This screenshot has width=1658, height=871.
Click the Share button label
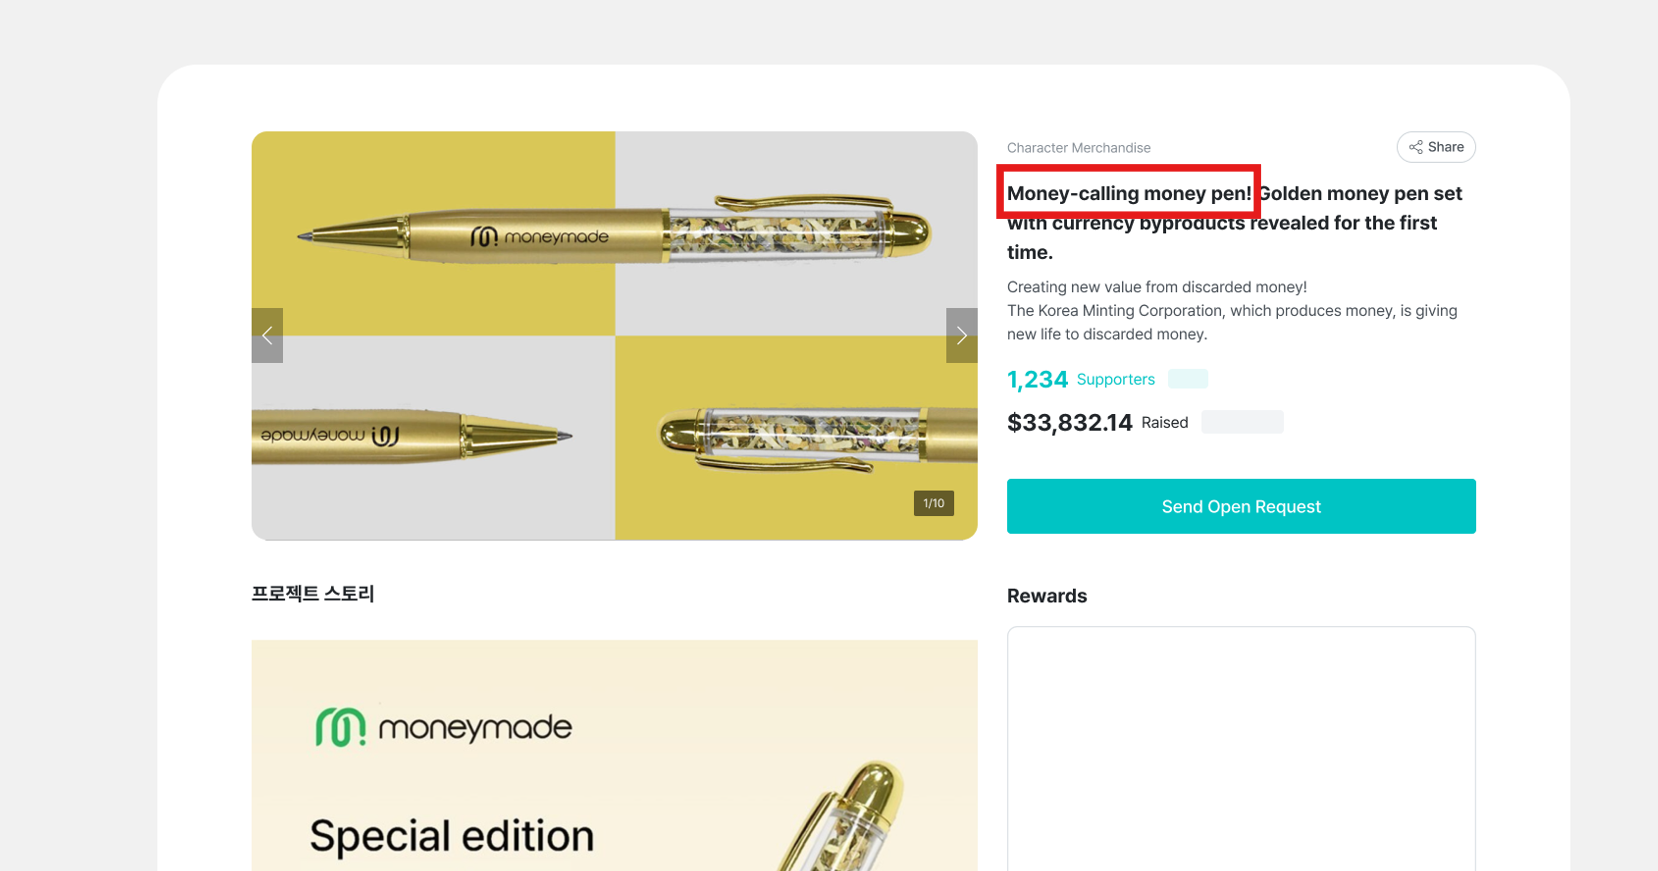[1446, 147]
